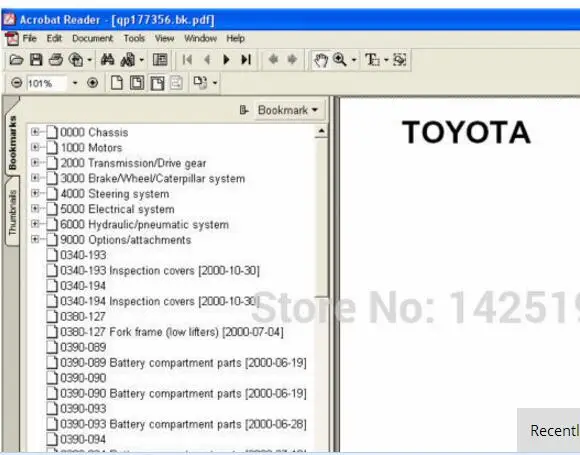Select the Zoom In magnifier tool

[x=340, y=60]
